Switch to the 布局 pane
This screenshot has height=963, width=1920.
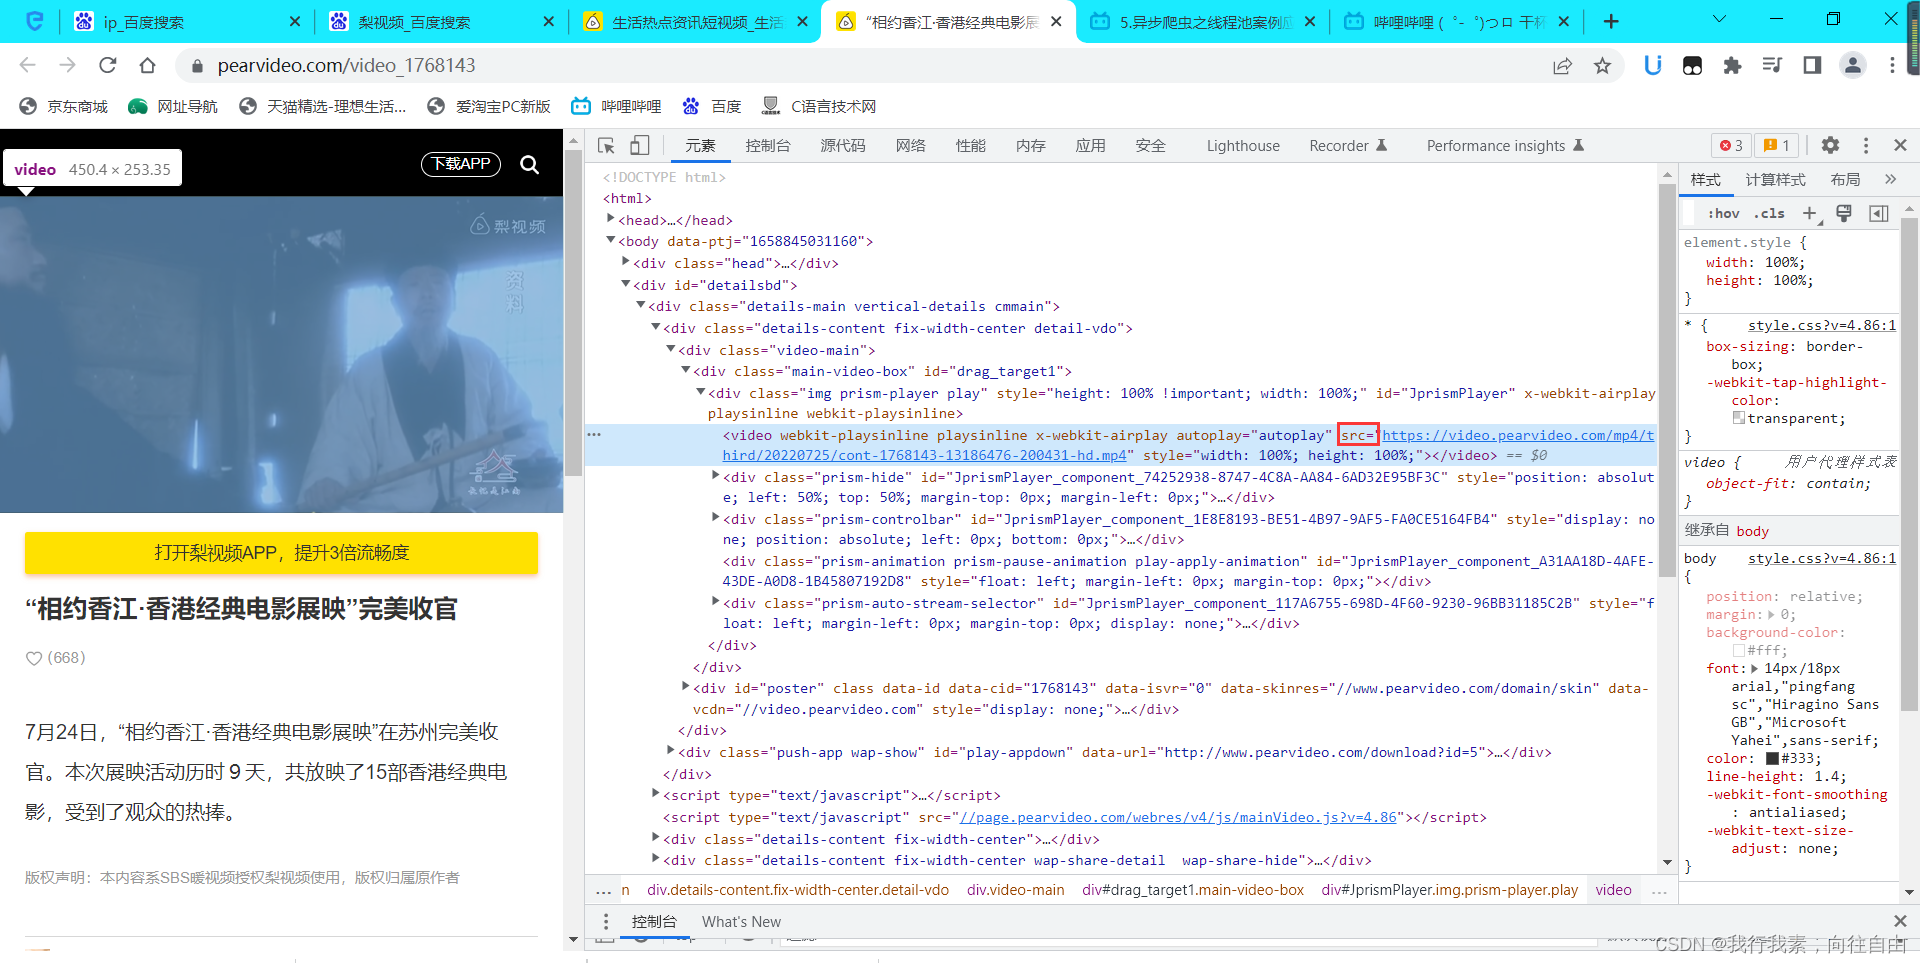coord(1845,180)
